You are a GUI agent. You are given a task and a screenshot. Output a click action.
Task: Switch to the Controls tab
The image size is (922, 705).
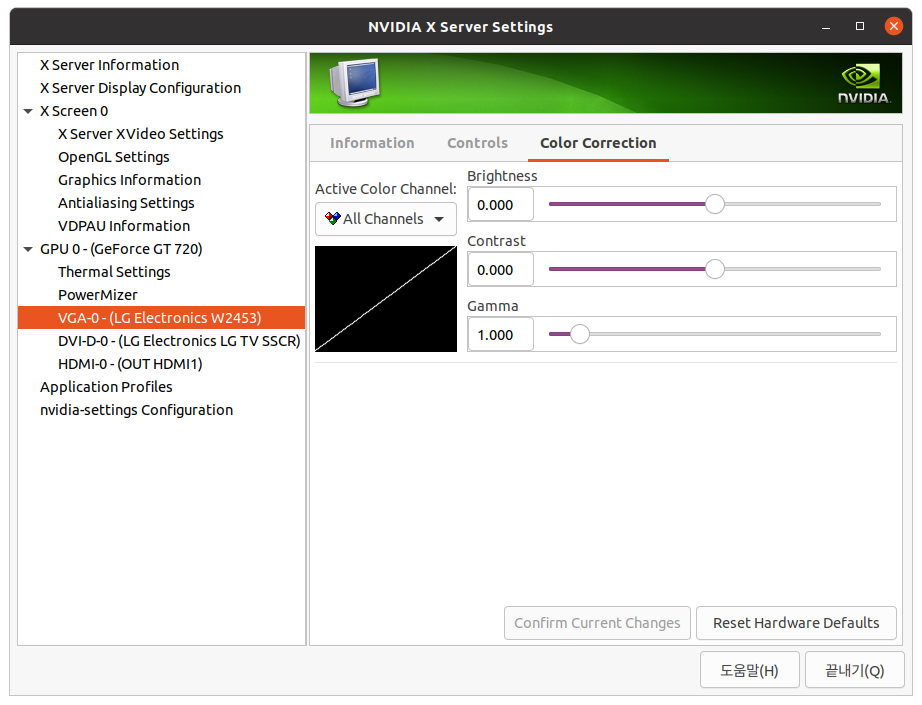[477, 143]
